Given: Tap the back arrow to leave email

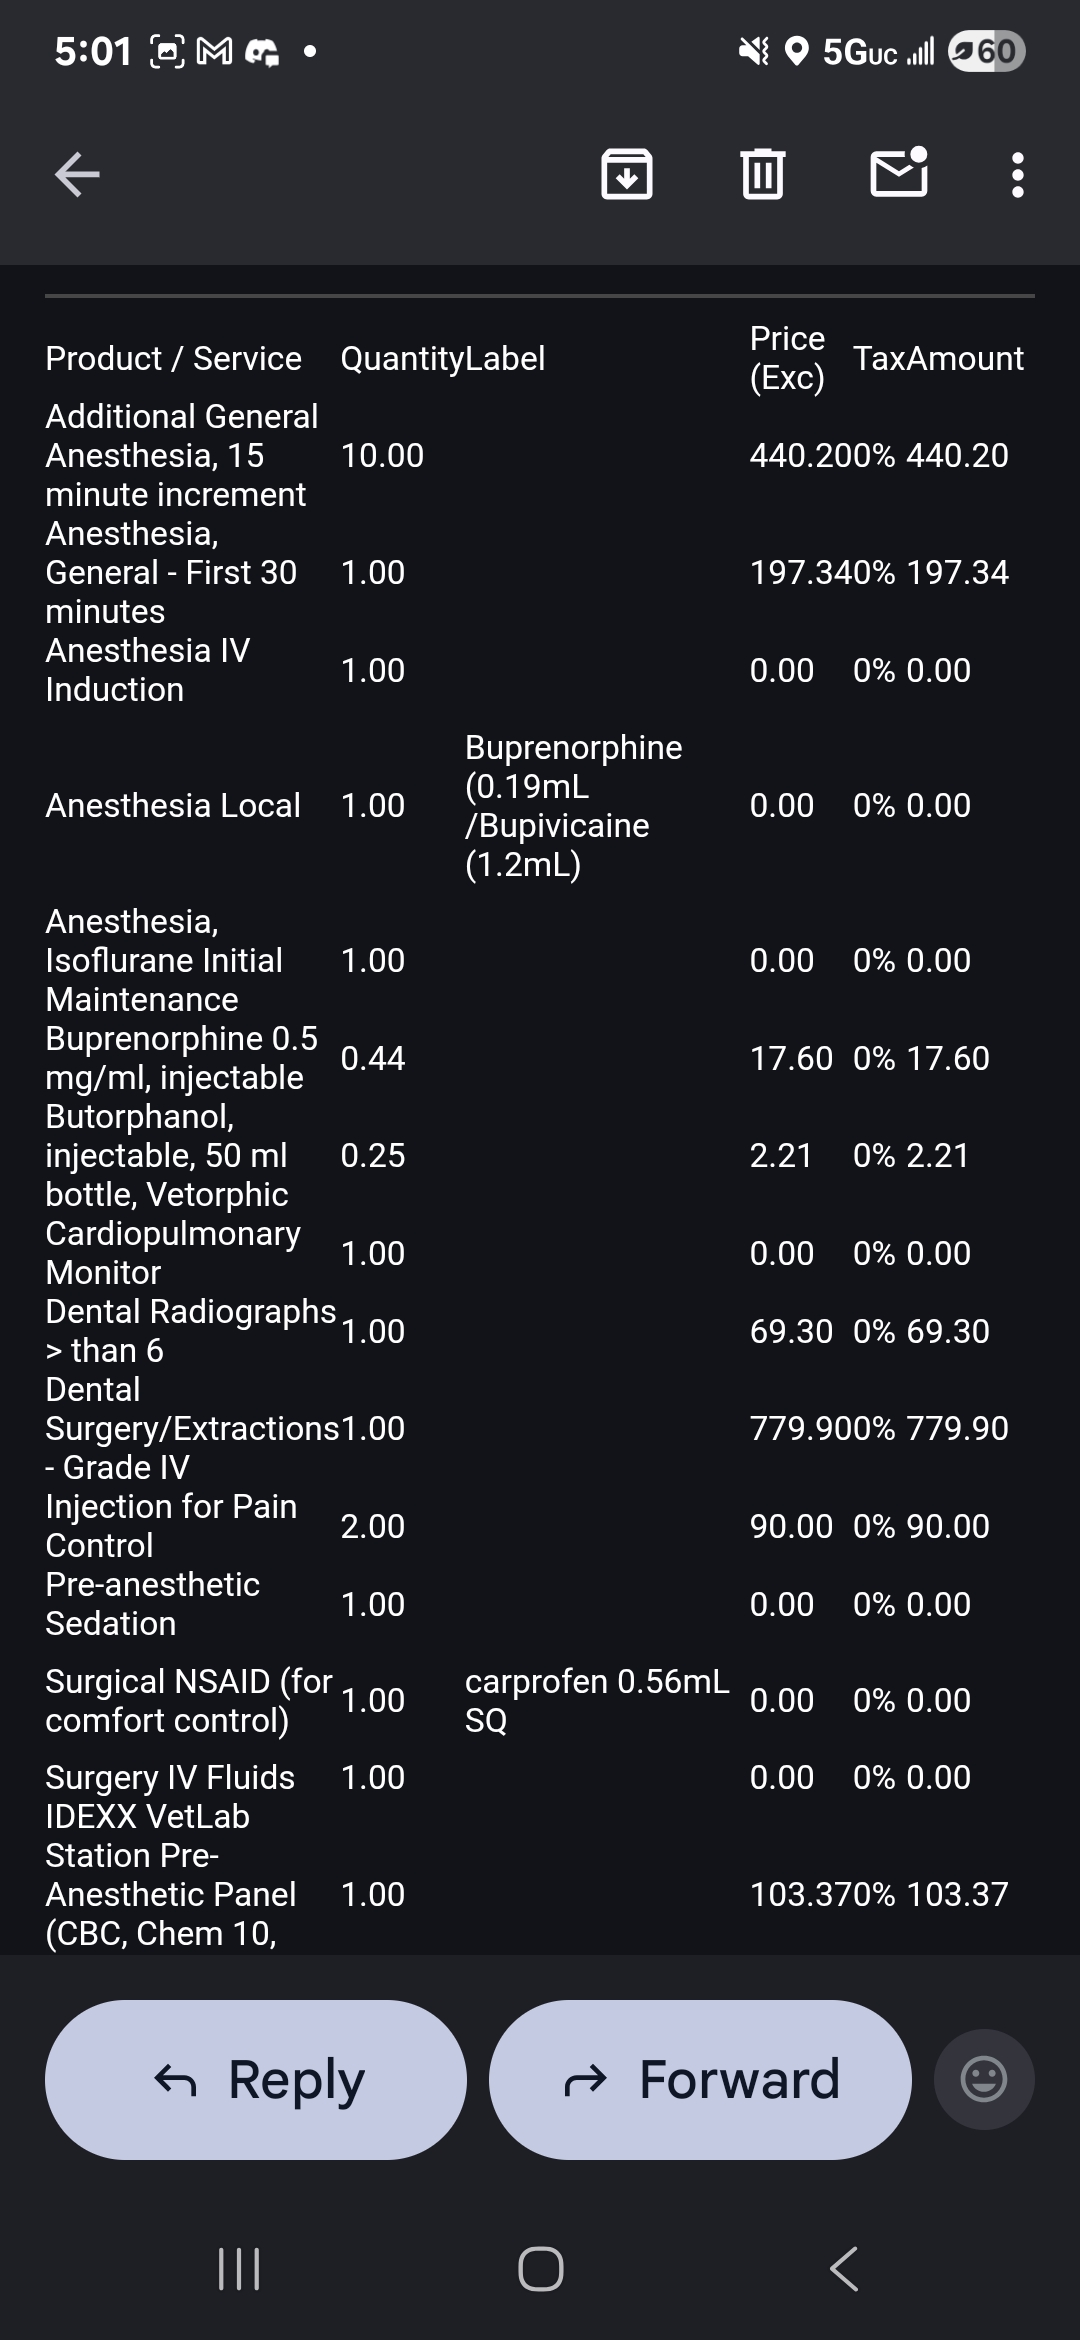Looking at the screenshot, I should tap(77, 175).
